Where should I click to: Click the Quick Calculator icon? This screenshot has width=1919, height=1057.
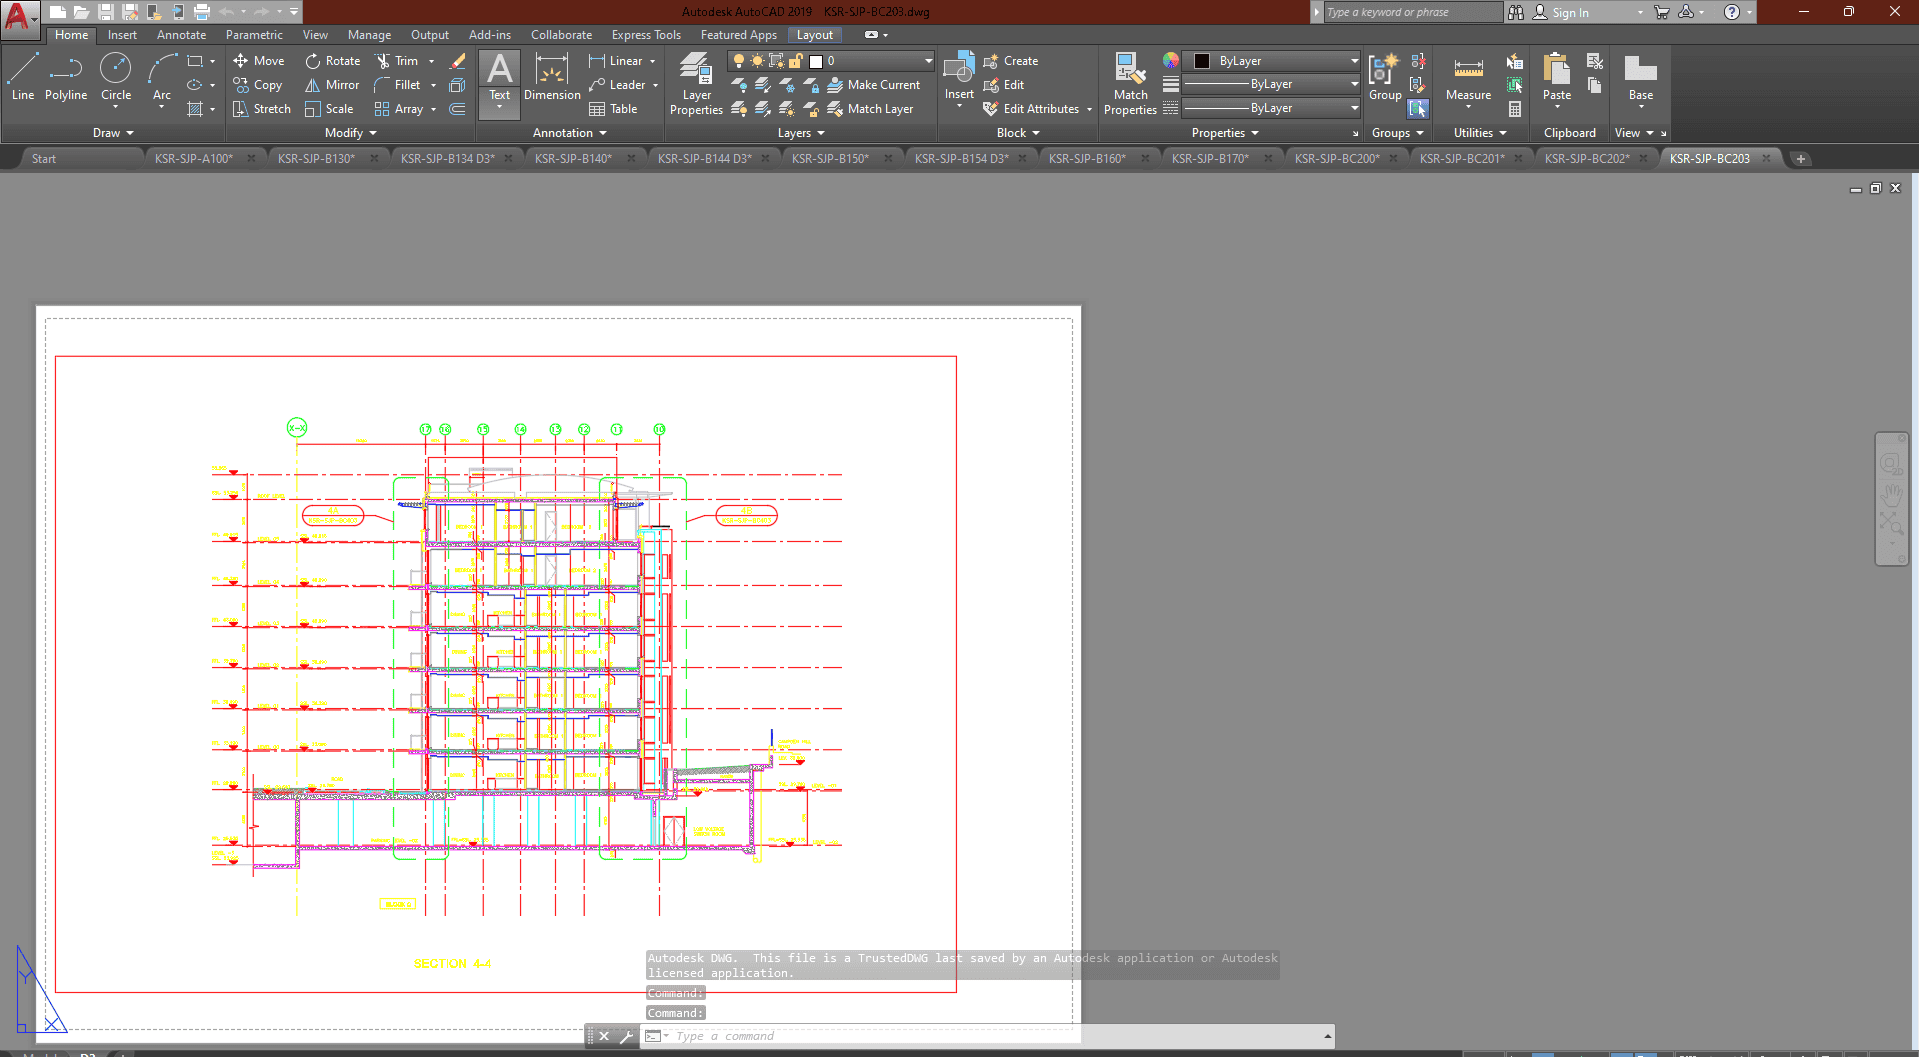tap(1514, 109)
